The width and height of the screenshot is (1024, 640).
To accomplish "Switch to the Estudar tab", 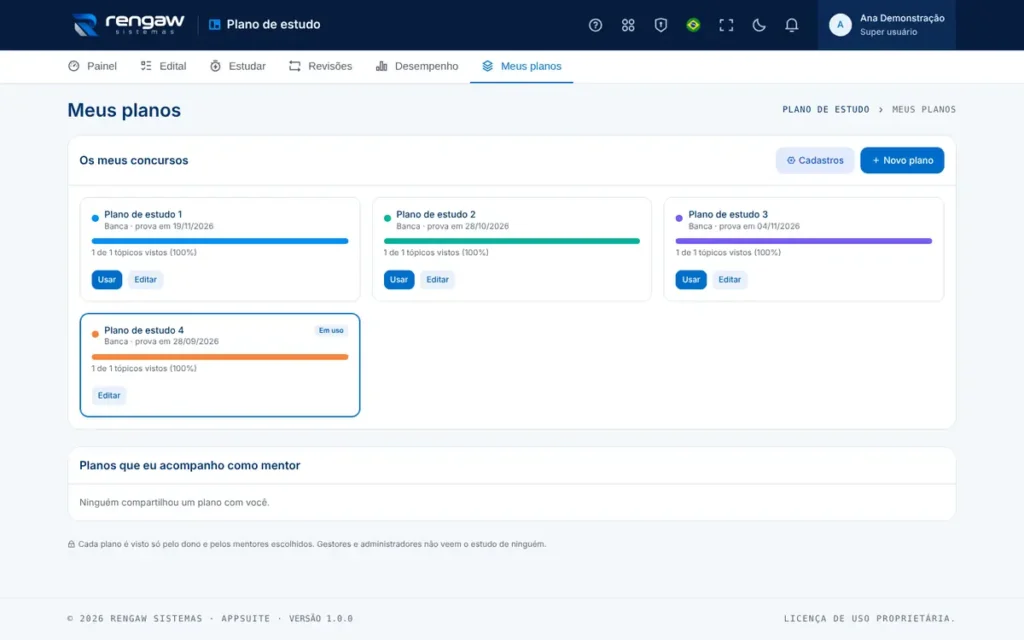I will click(238, 66).
